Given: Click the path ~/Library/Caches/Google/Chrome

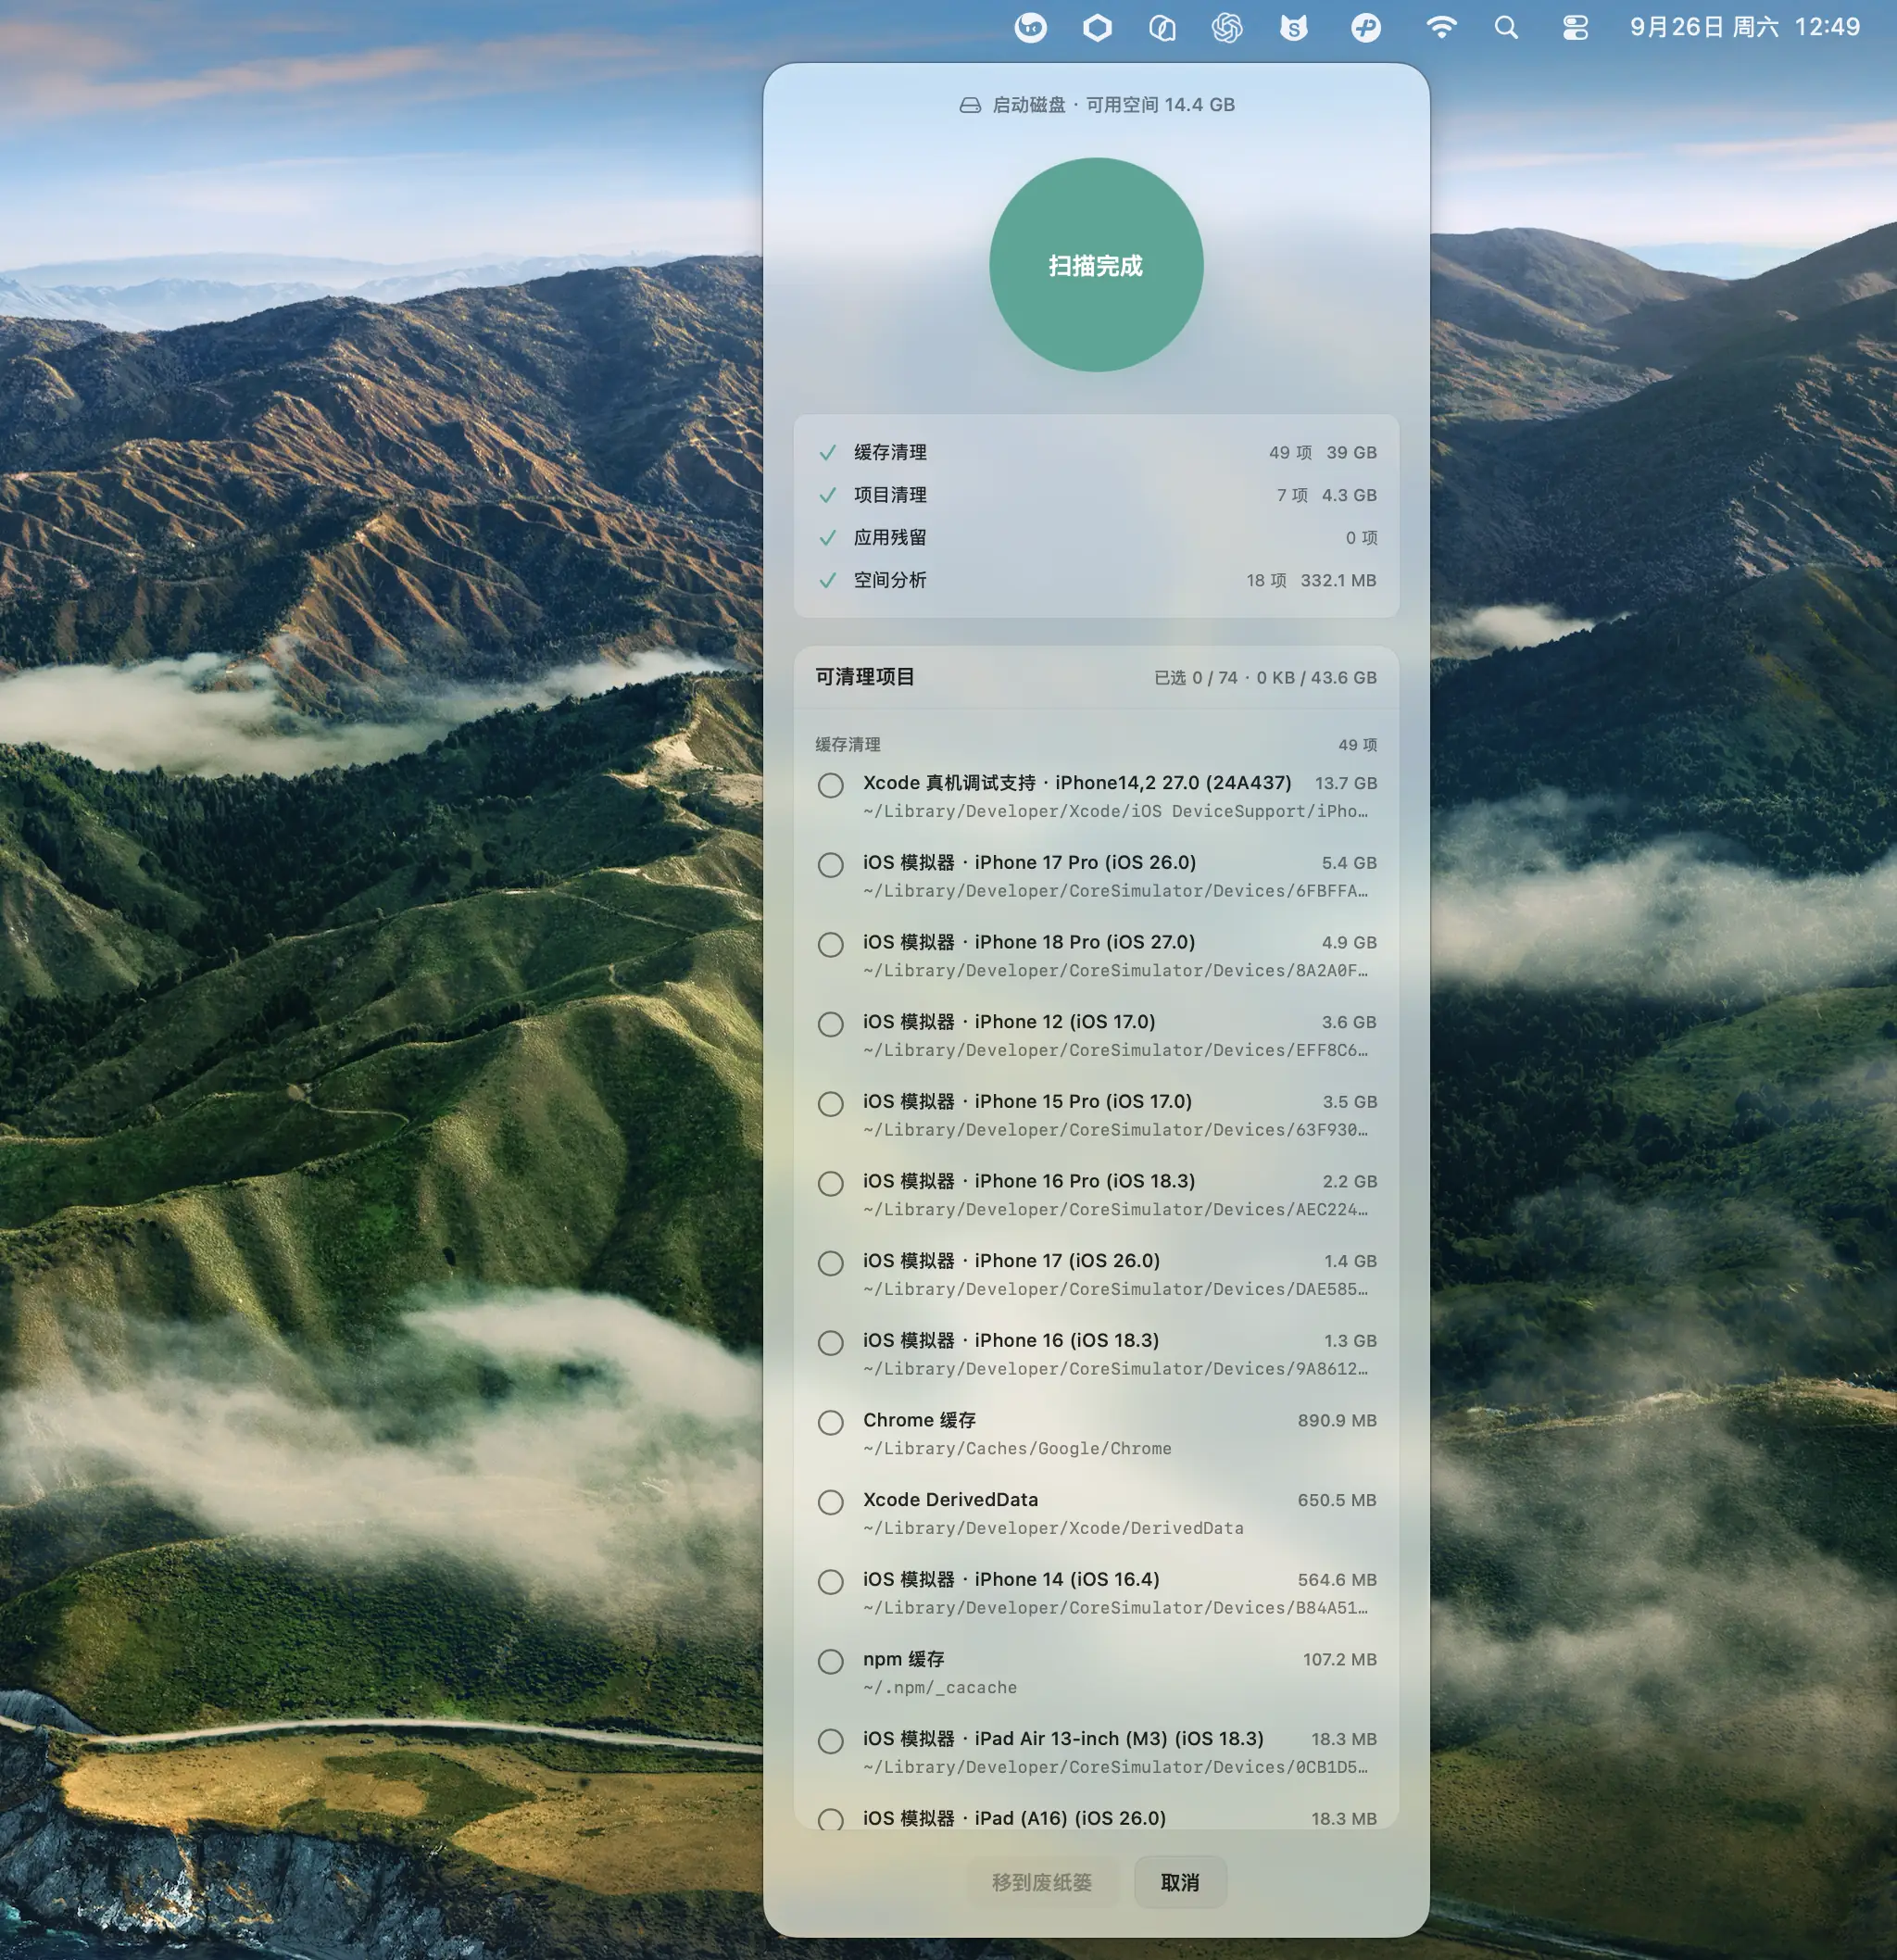Looking at the screenshot, I should pyautogui.click(x=1017, y=1449).
